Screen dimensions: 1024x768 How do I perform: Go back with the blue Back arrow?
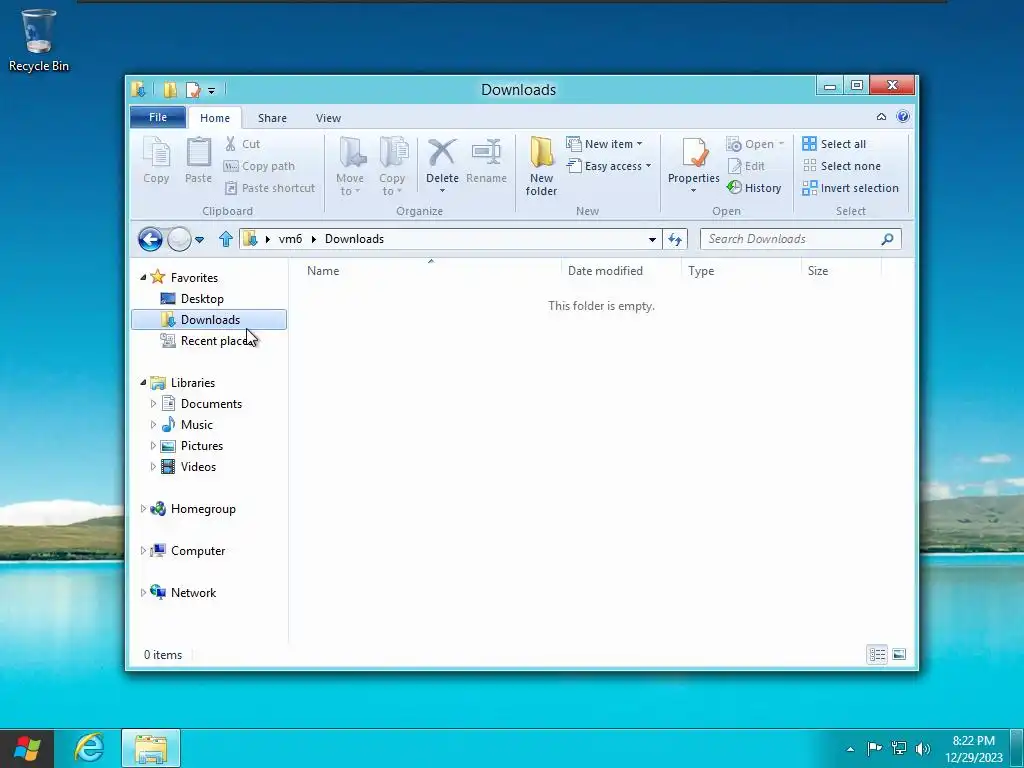click(x=150, y=239)
